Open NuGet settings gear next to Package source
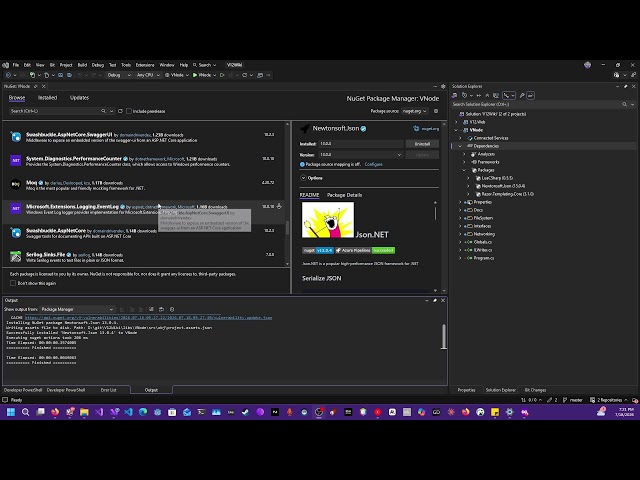Viewport: 640px width, 480px height. pyautogui.click(x=436, y=111)
